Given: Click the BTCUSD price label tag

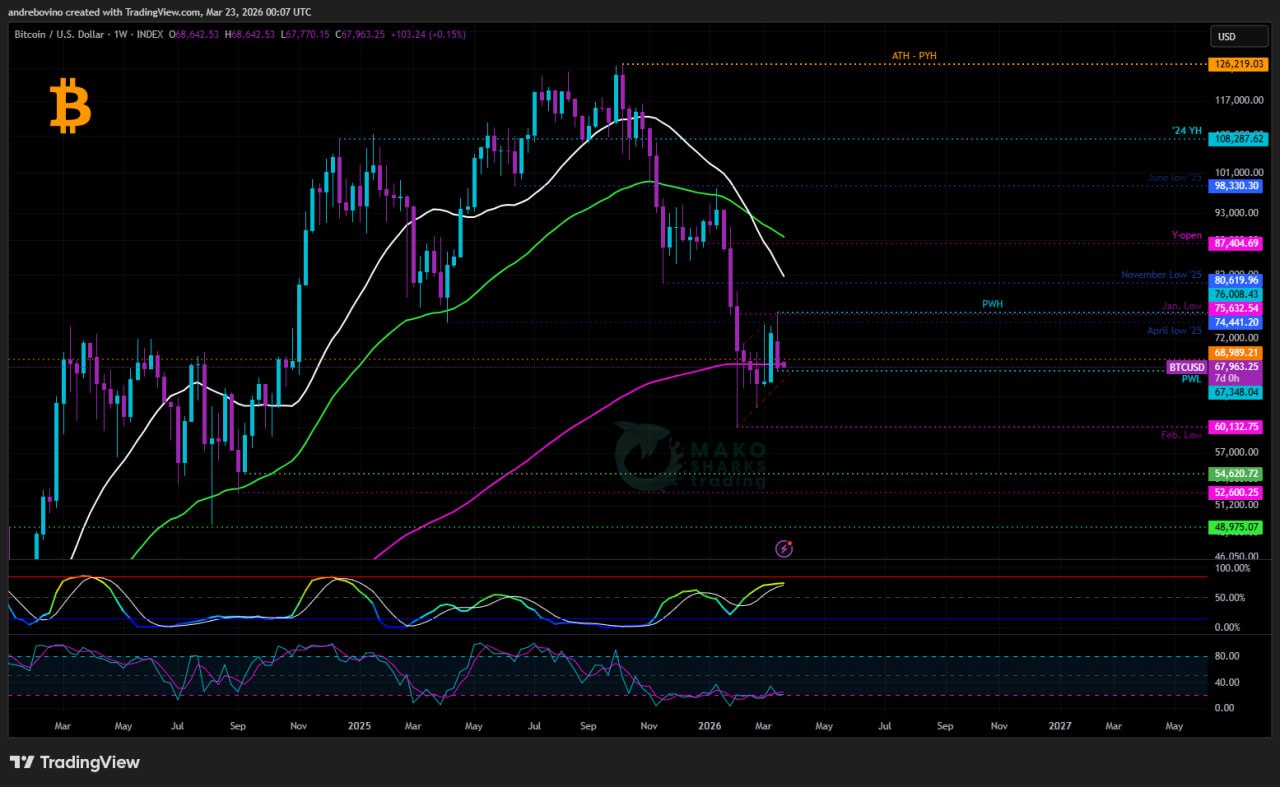Looking at the screenshot, I should pos(1186,367).
